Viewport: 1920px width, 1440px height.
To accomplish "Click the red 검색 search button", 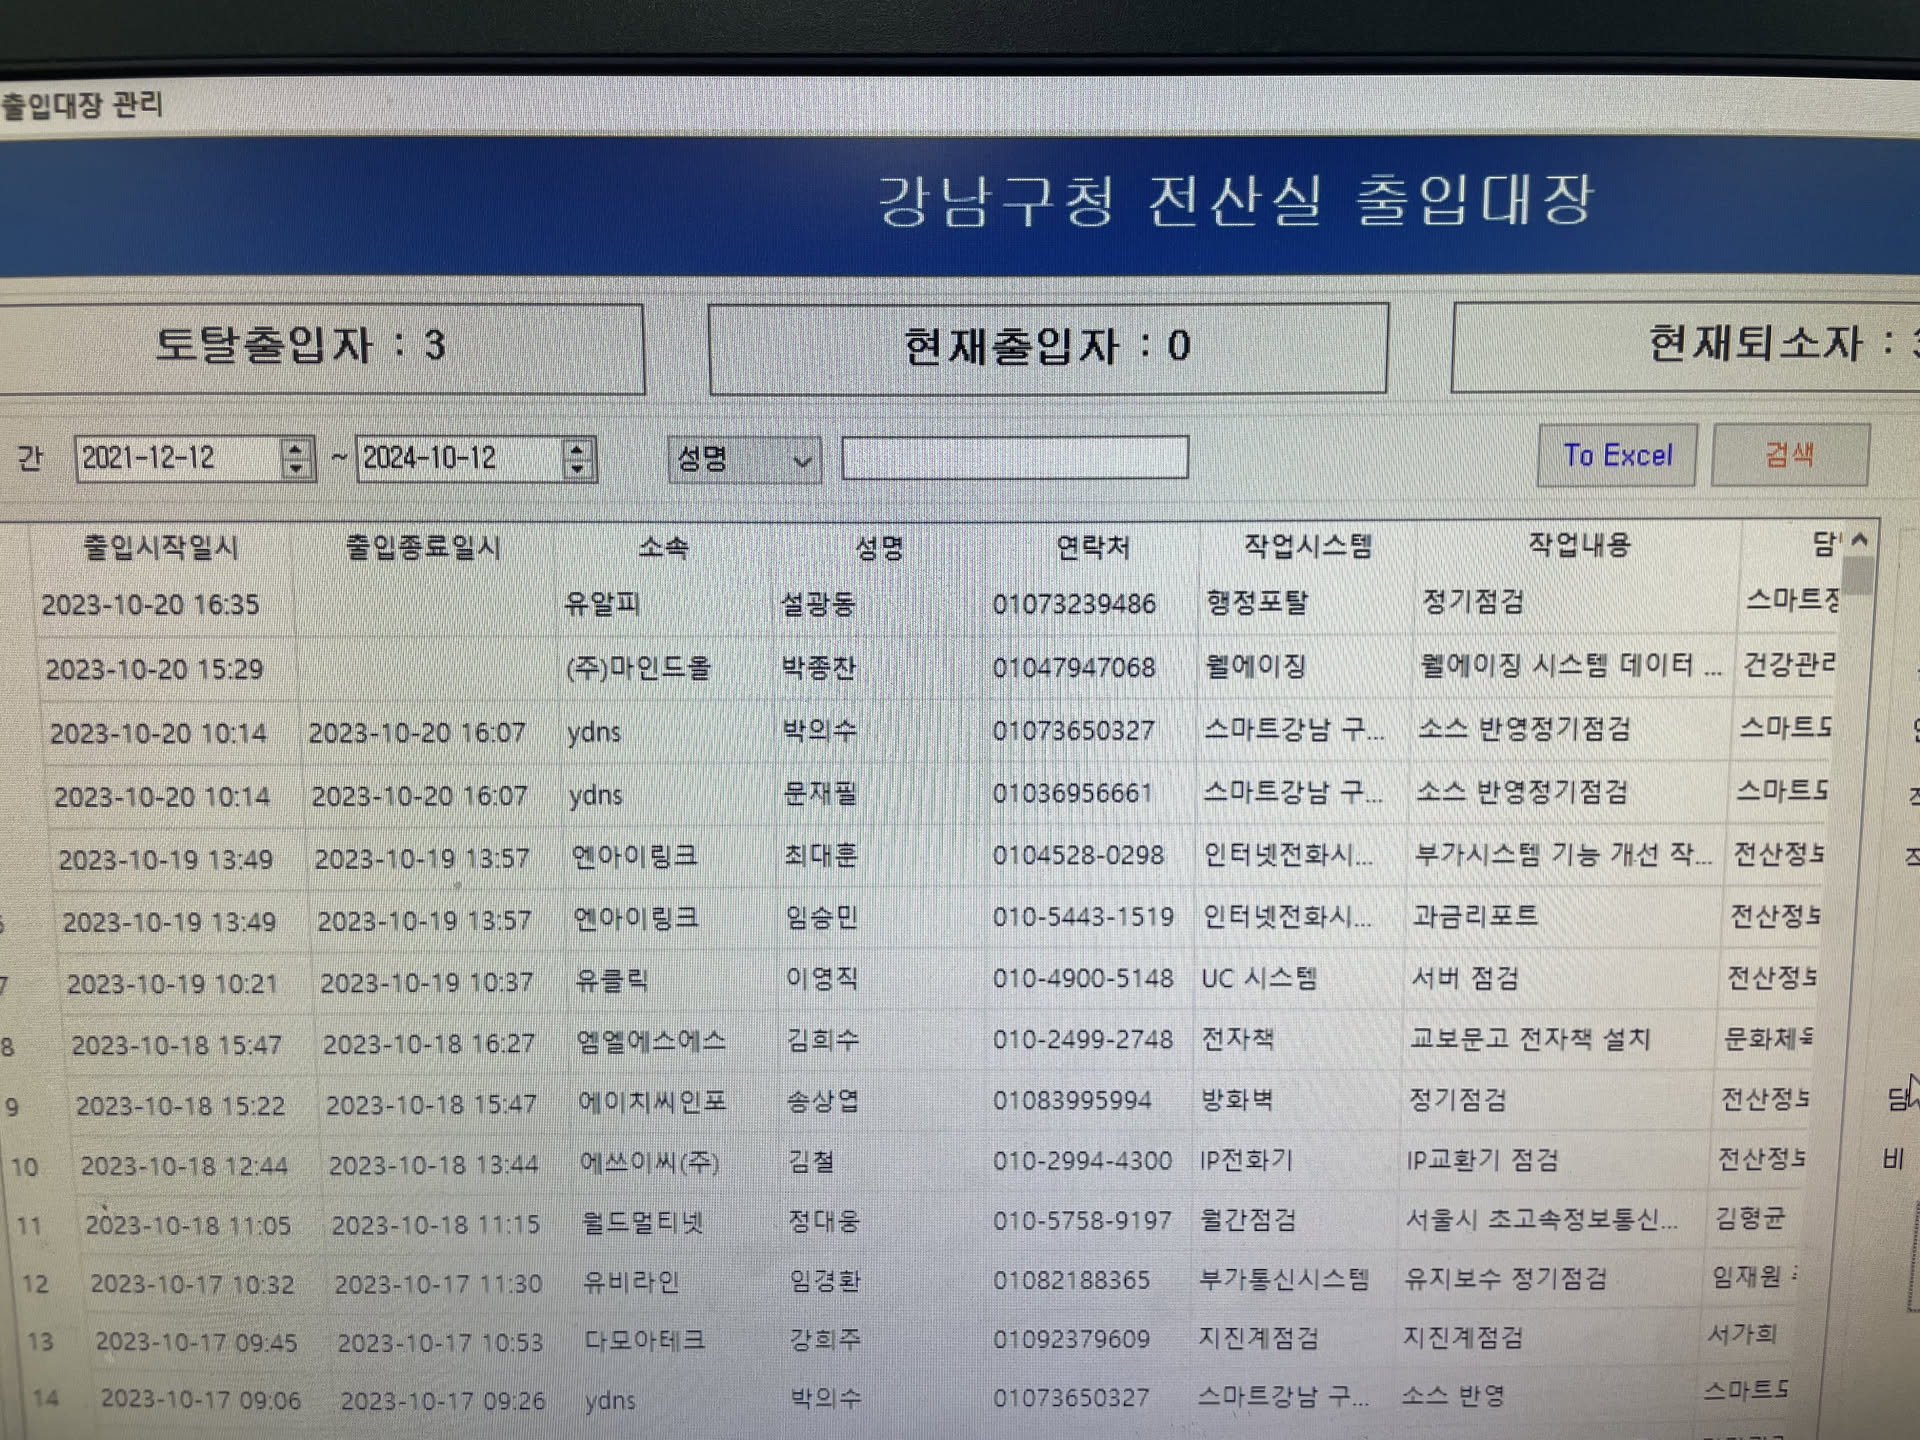I will pyautogui.click(x=1789, y=455).
